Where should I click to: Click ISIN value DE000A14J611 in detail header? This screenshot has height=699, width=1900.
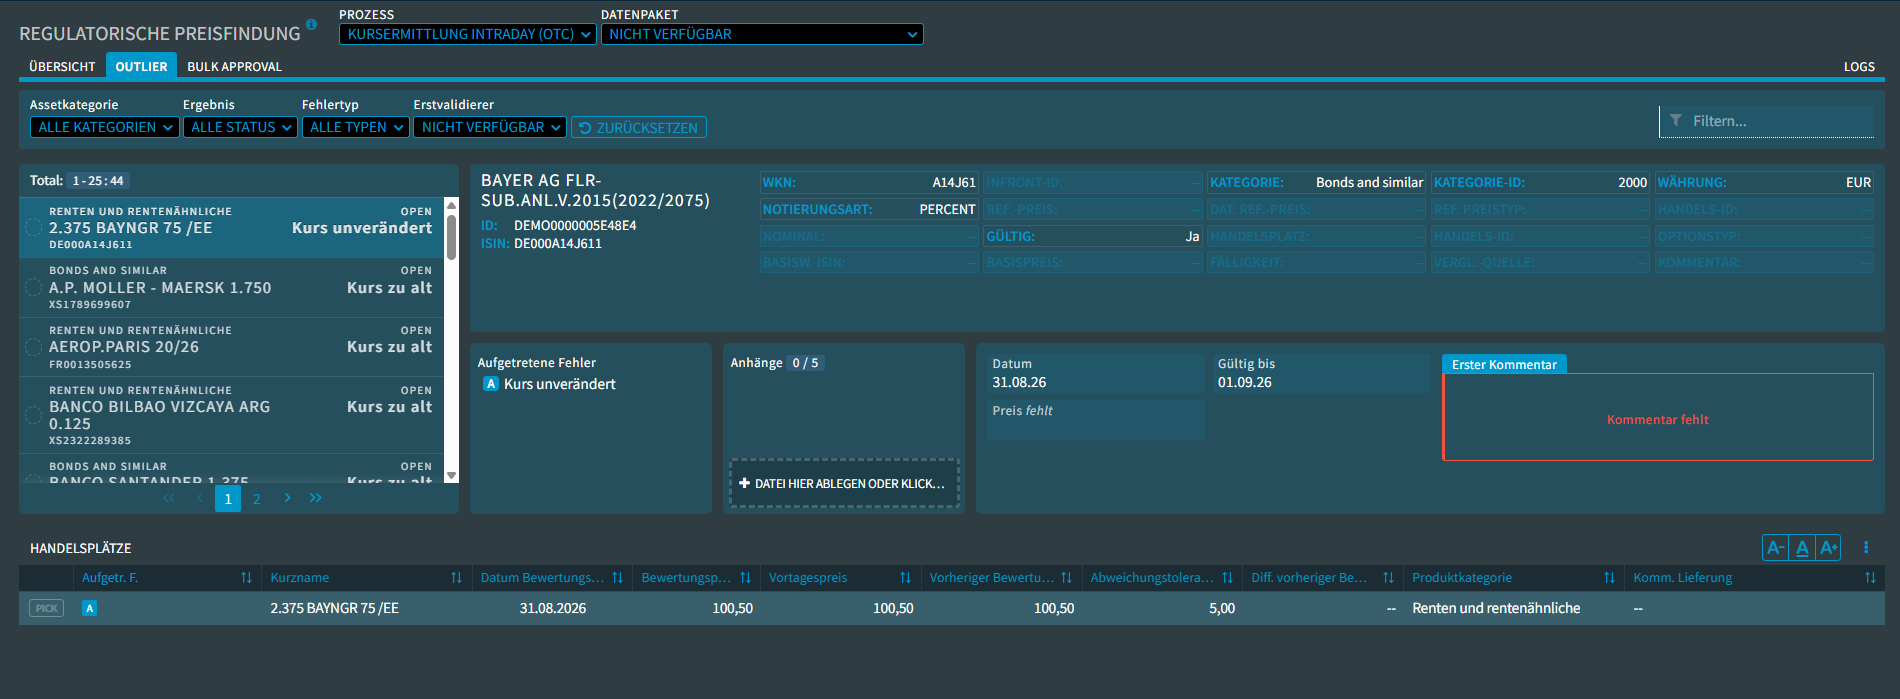tap(558, 243)
